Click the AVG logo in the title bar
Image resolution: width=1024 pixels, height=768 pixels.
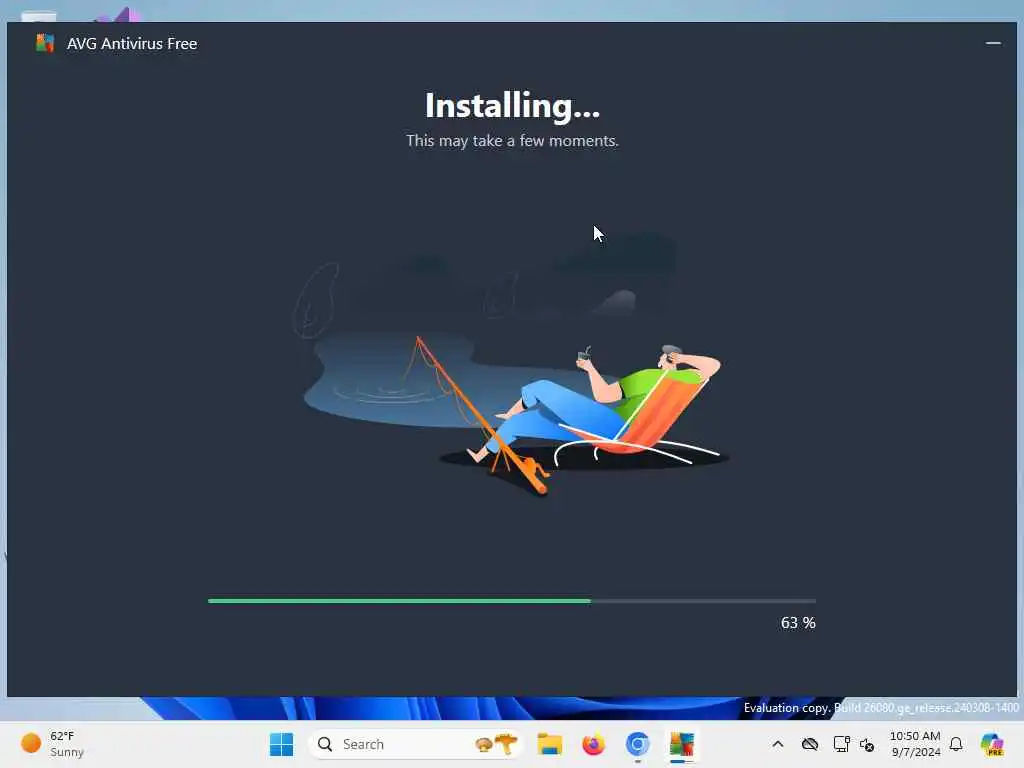click(x=44, y=43)
